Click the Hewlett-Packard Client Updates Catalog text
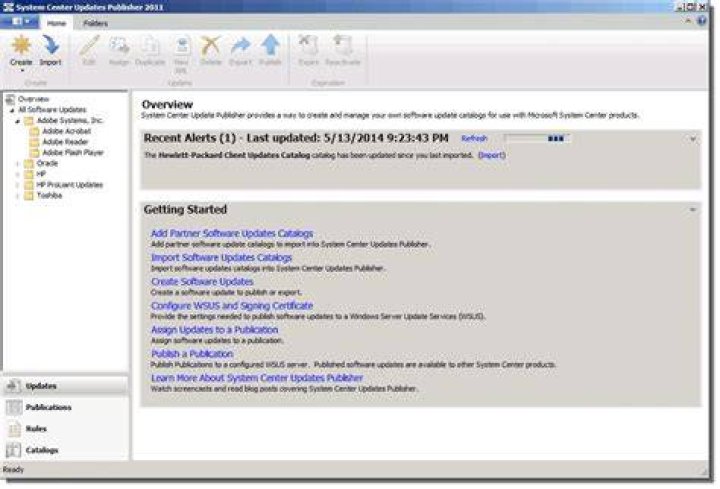720x489 pixels. point(234,155)
